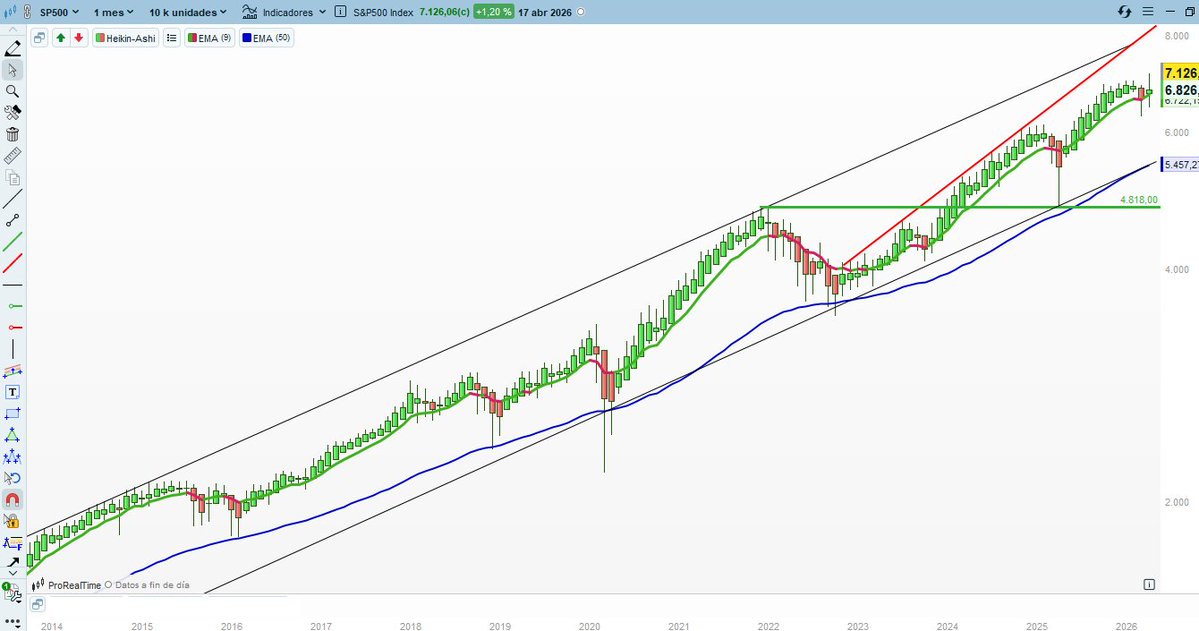Image resolution: width=1199 pixels, height=631 pixels.
Task: Pick the red trend line tool
Action: [x=12, y=263]
